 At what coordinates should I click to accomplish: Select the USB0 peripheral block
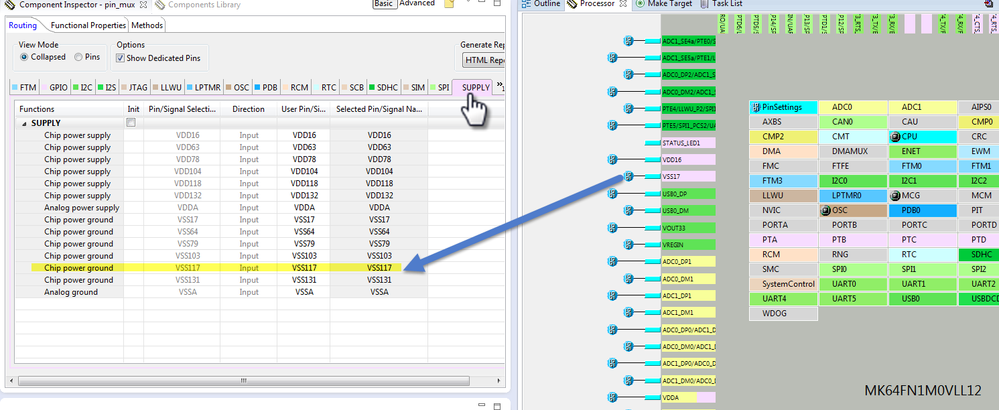(x=923, y=299)
